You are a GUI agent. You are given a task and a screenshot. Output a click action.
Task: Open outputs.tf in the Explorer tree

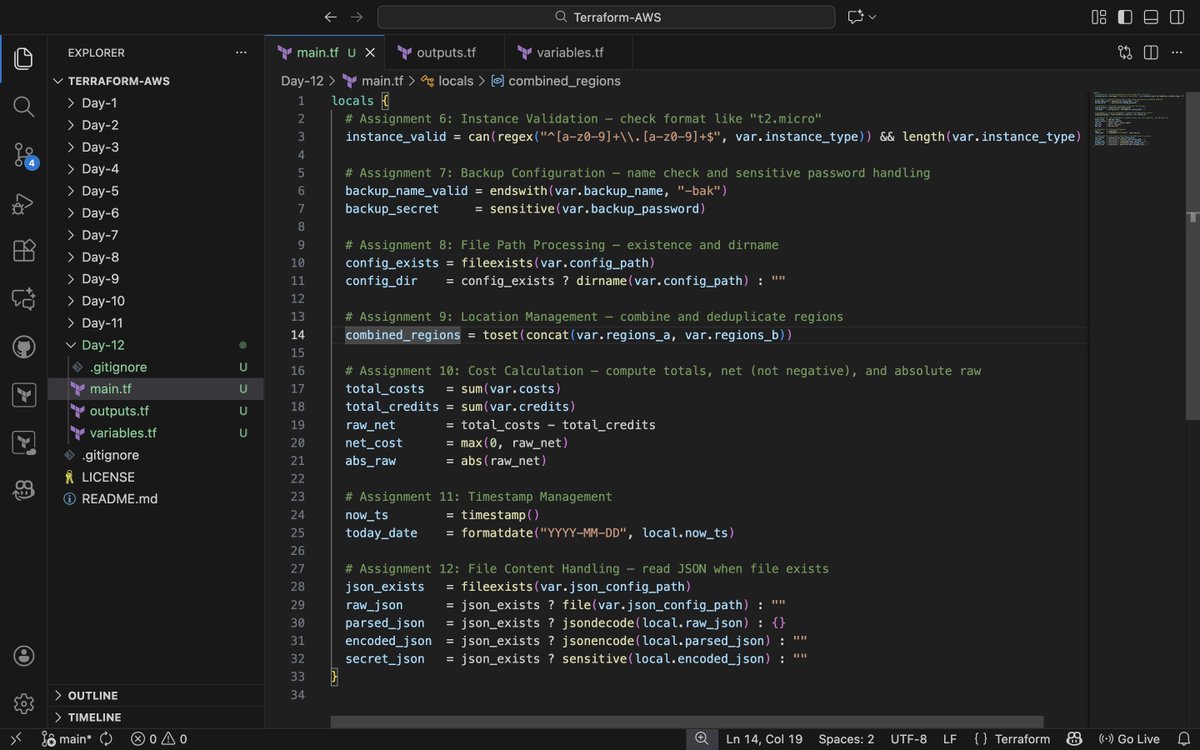click(156, 411)
